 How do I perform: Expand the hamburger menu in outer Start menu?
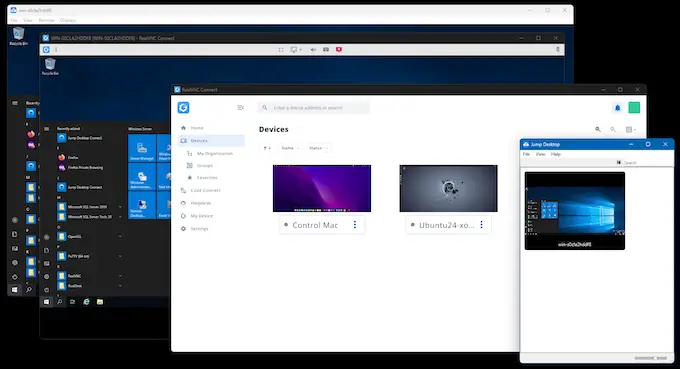point(15,103)
